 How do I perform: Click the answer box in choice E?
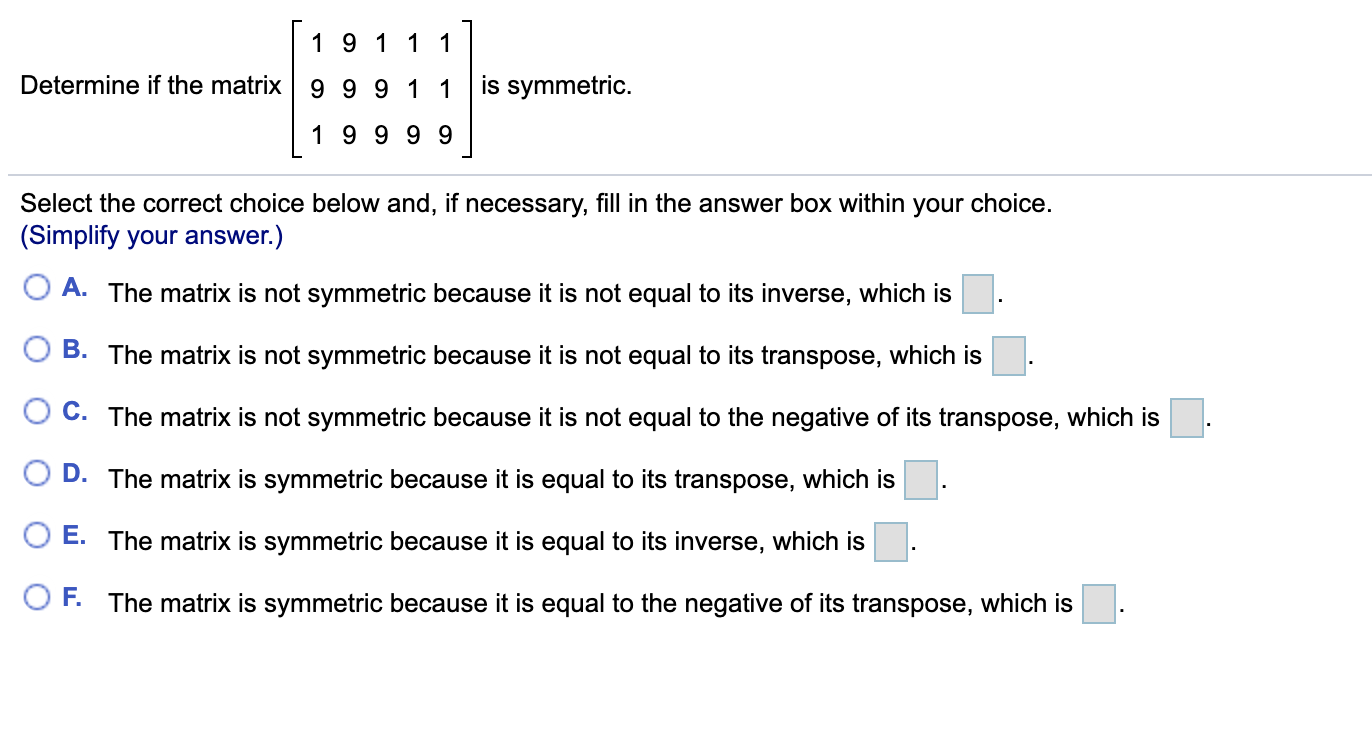[x=890, y=542]
